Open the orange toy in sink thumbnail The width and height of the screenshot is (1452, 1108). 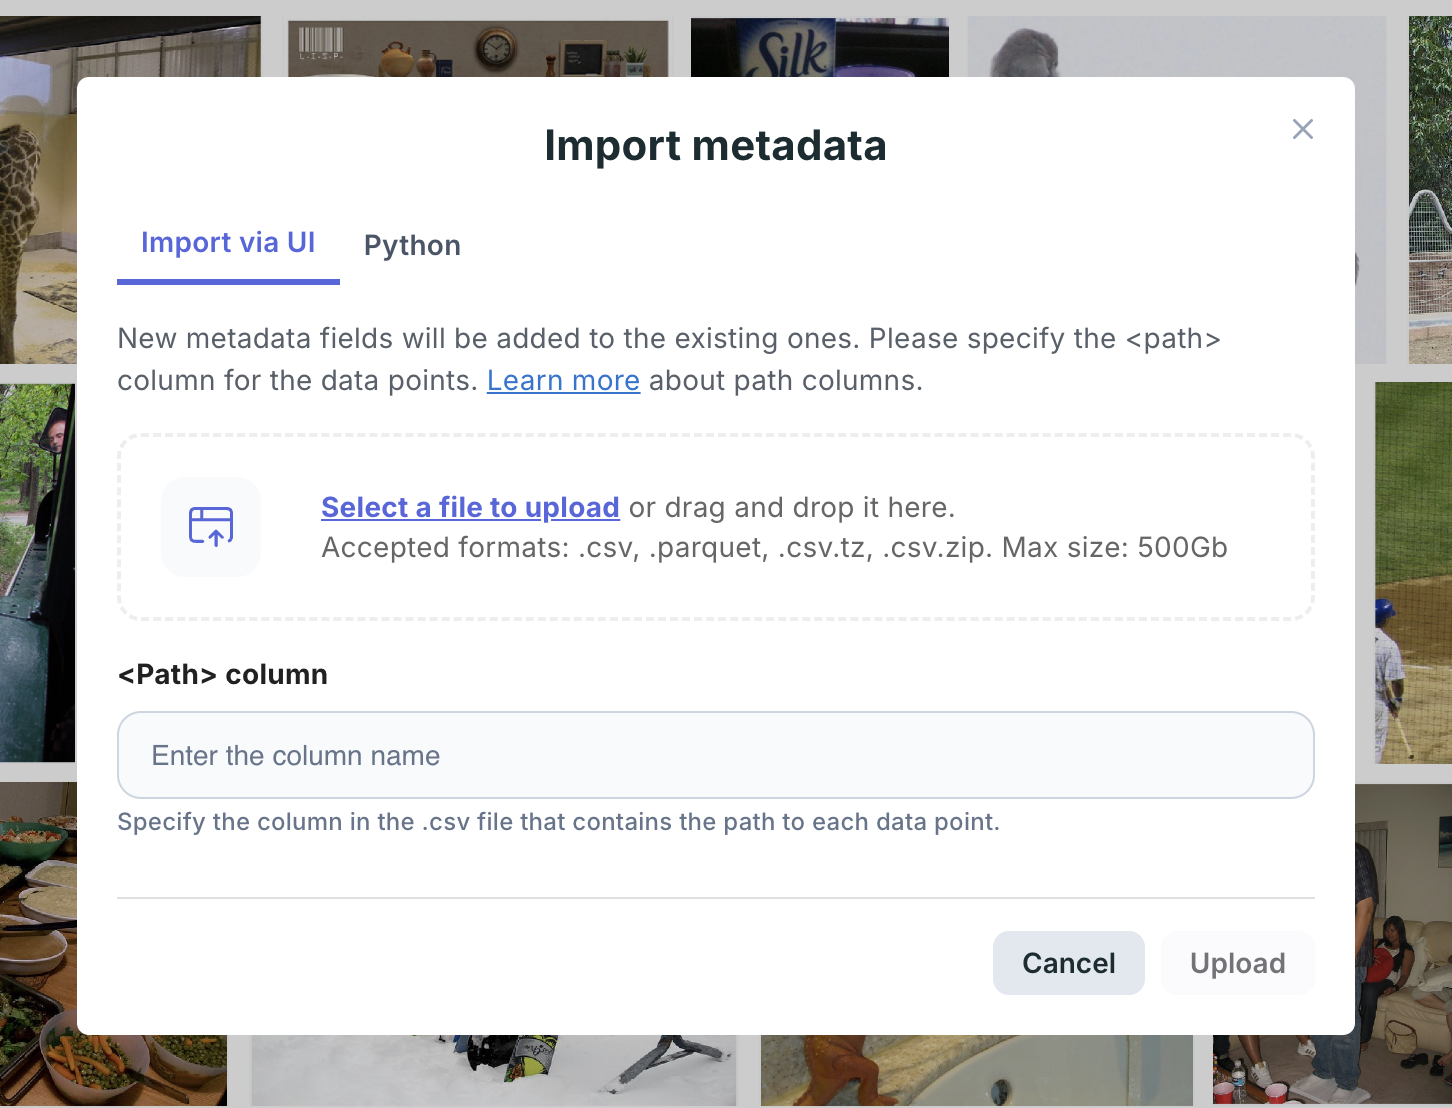pos(975,1070)
